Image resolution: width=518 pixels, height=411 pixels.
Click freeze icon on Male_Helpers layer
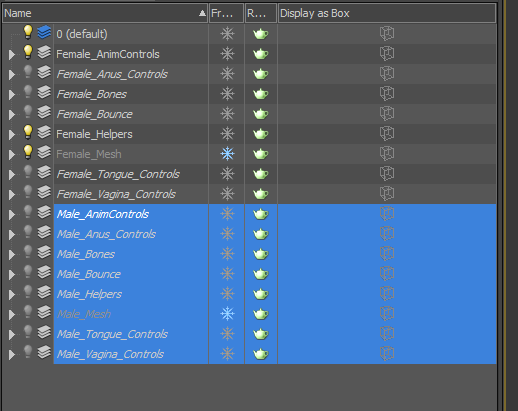point(227,294)
